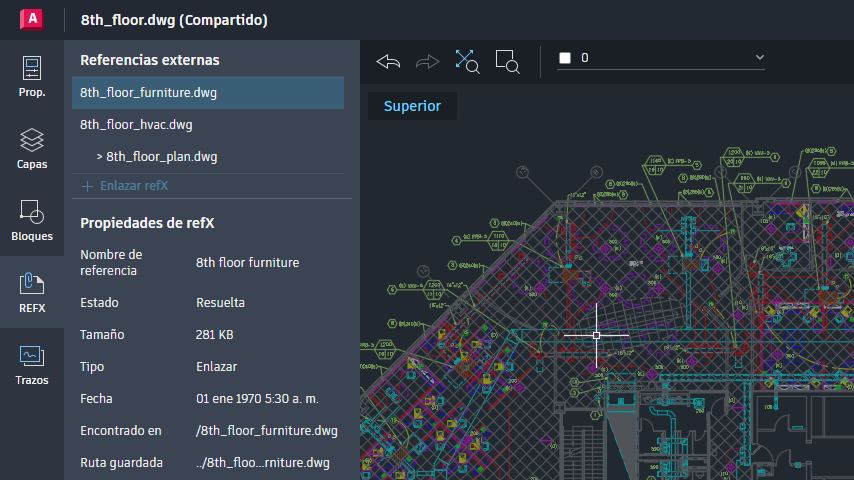The width and height of the screenshot is (854, 480).
Task: Click the redo arrow icon
Action: point(427,62)
